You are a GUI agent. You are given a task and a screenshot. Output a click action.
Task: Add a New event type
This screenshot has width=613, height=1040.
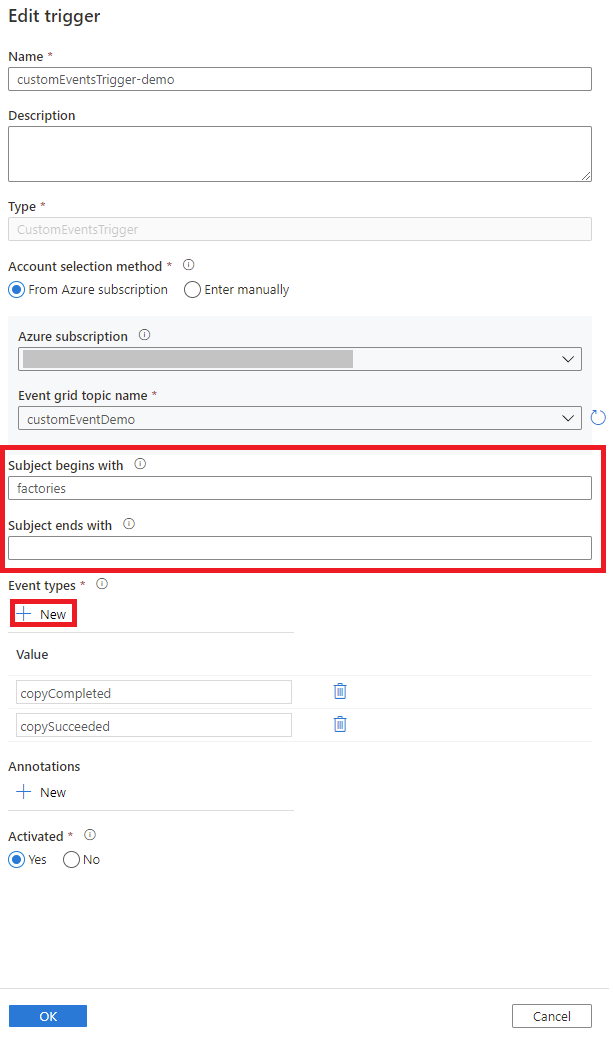click(x=42, y=612)
